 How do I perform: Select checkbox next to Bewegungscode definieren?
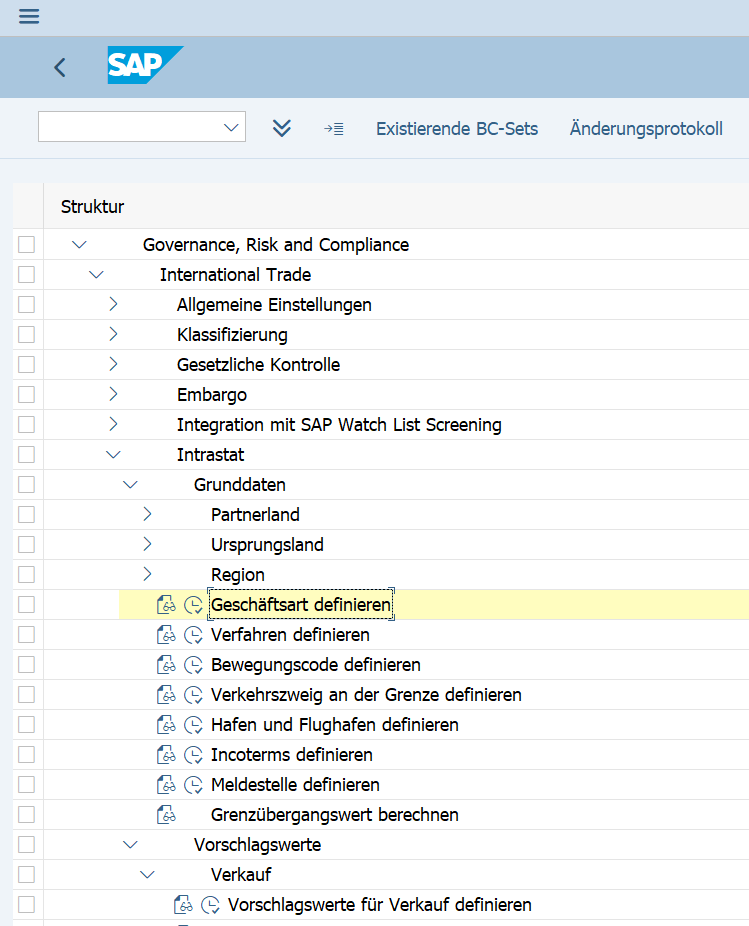pyautogui.click(x=27, y=665)
